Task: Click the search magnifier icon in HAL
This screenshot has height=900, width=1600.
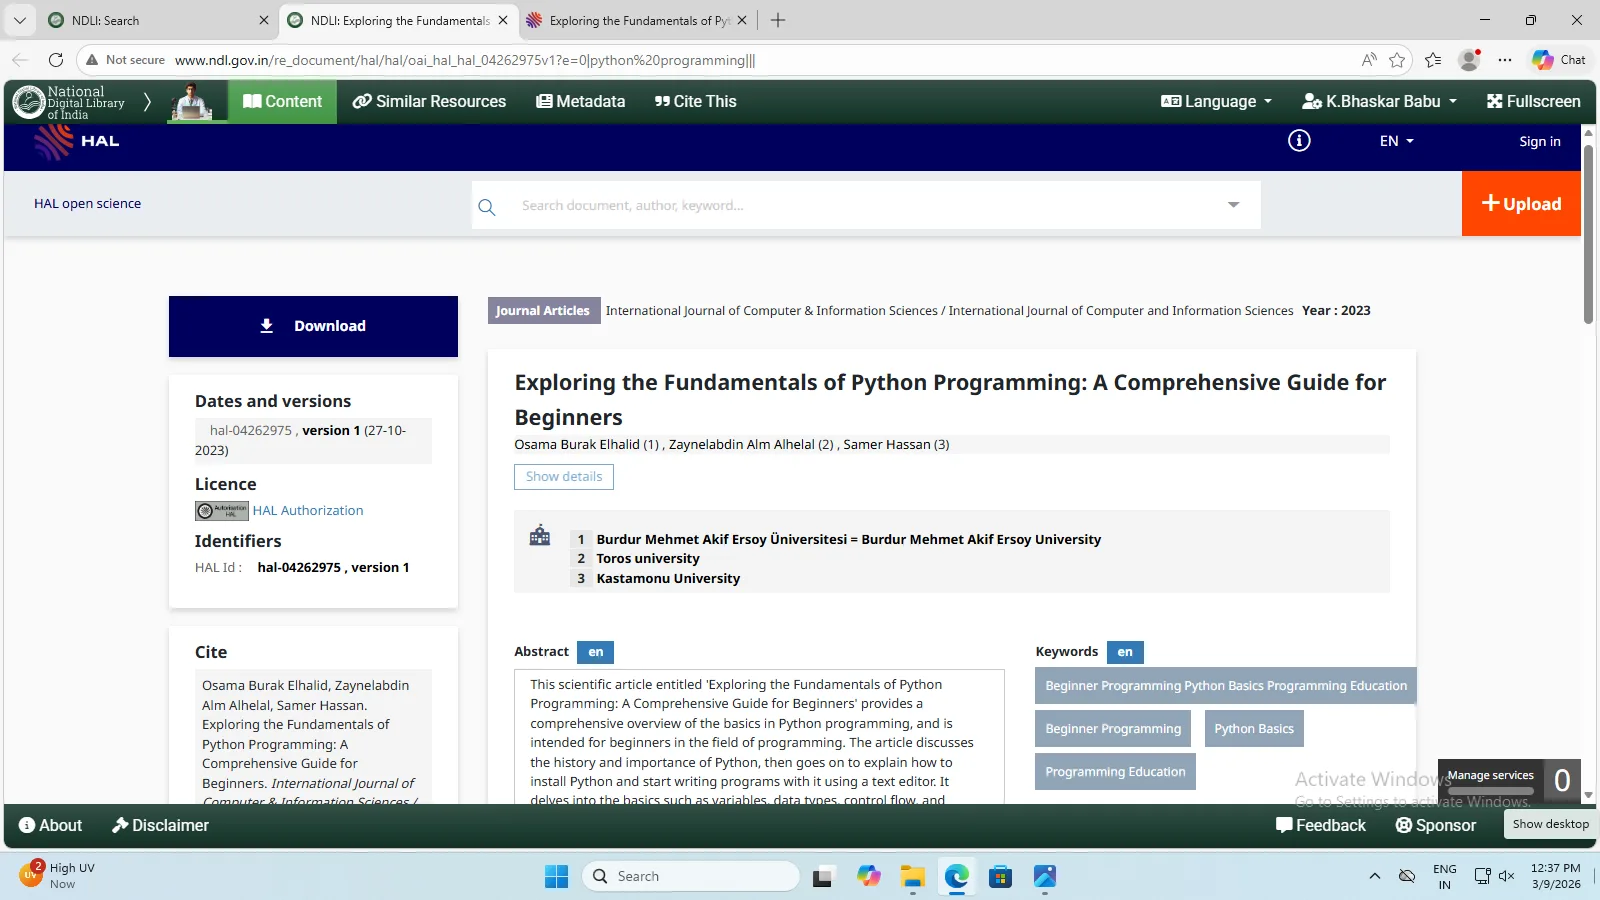Action: pos(487,207)
